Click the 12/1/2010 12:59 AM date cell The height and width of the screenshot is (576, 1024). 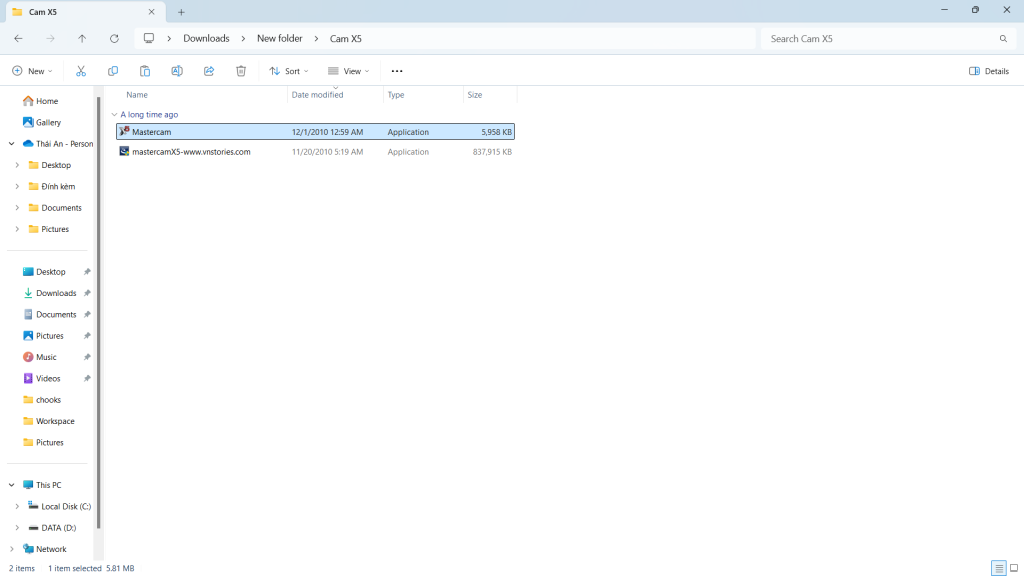tap(327, 132)
